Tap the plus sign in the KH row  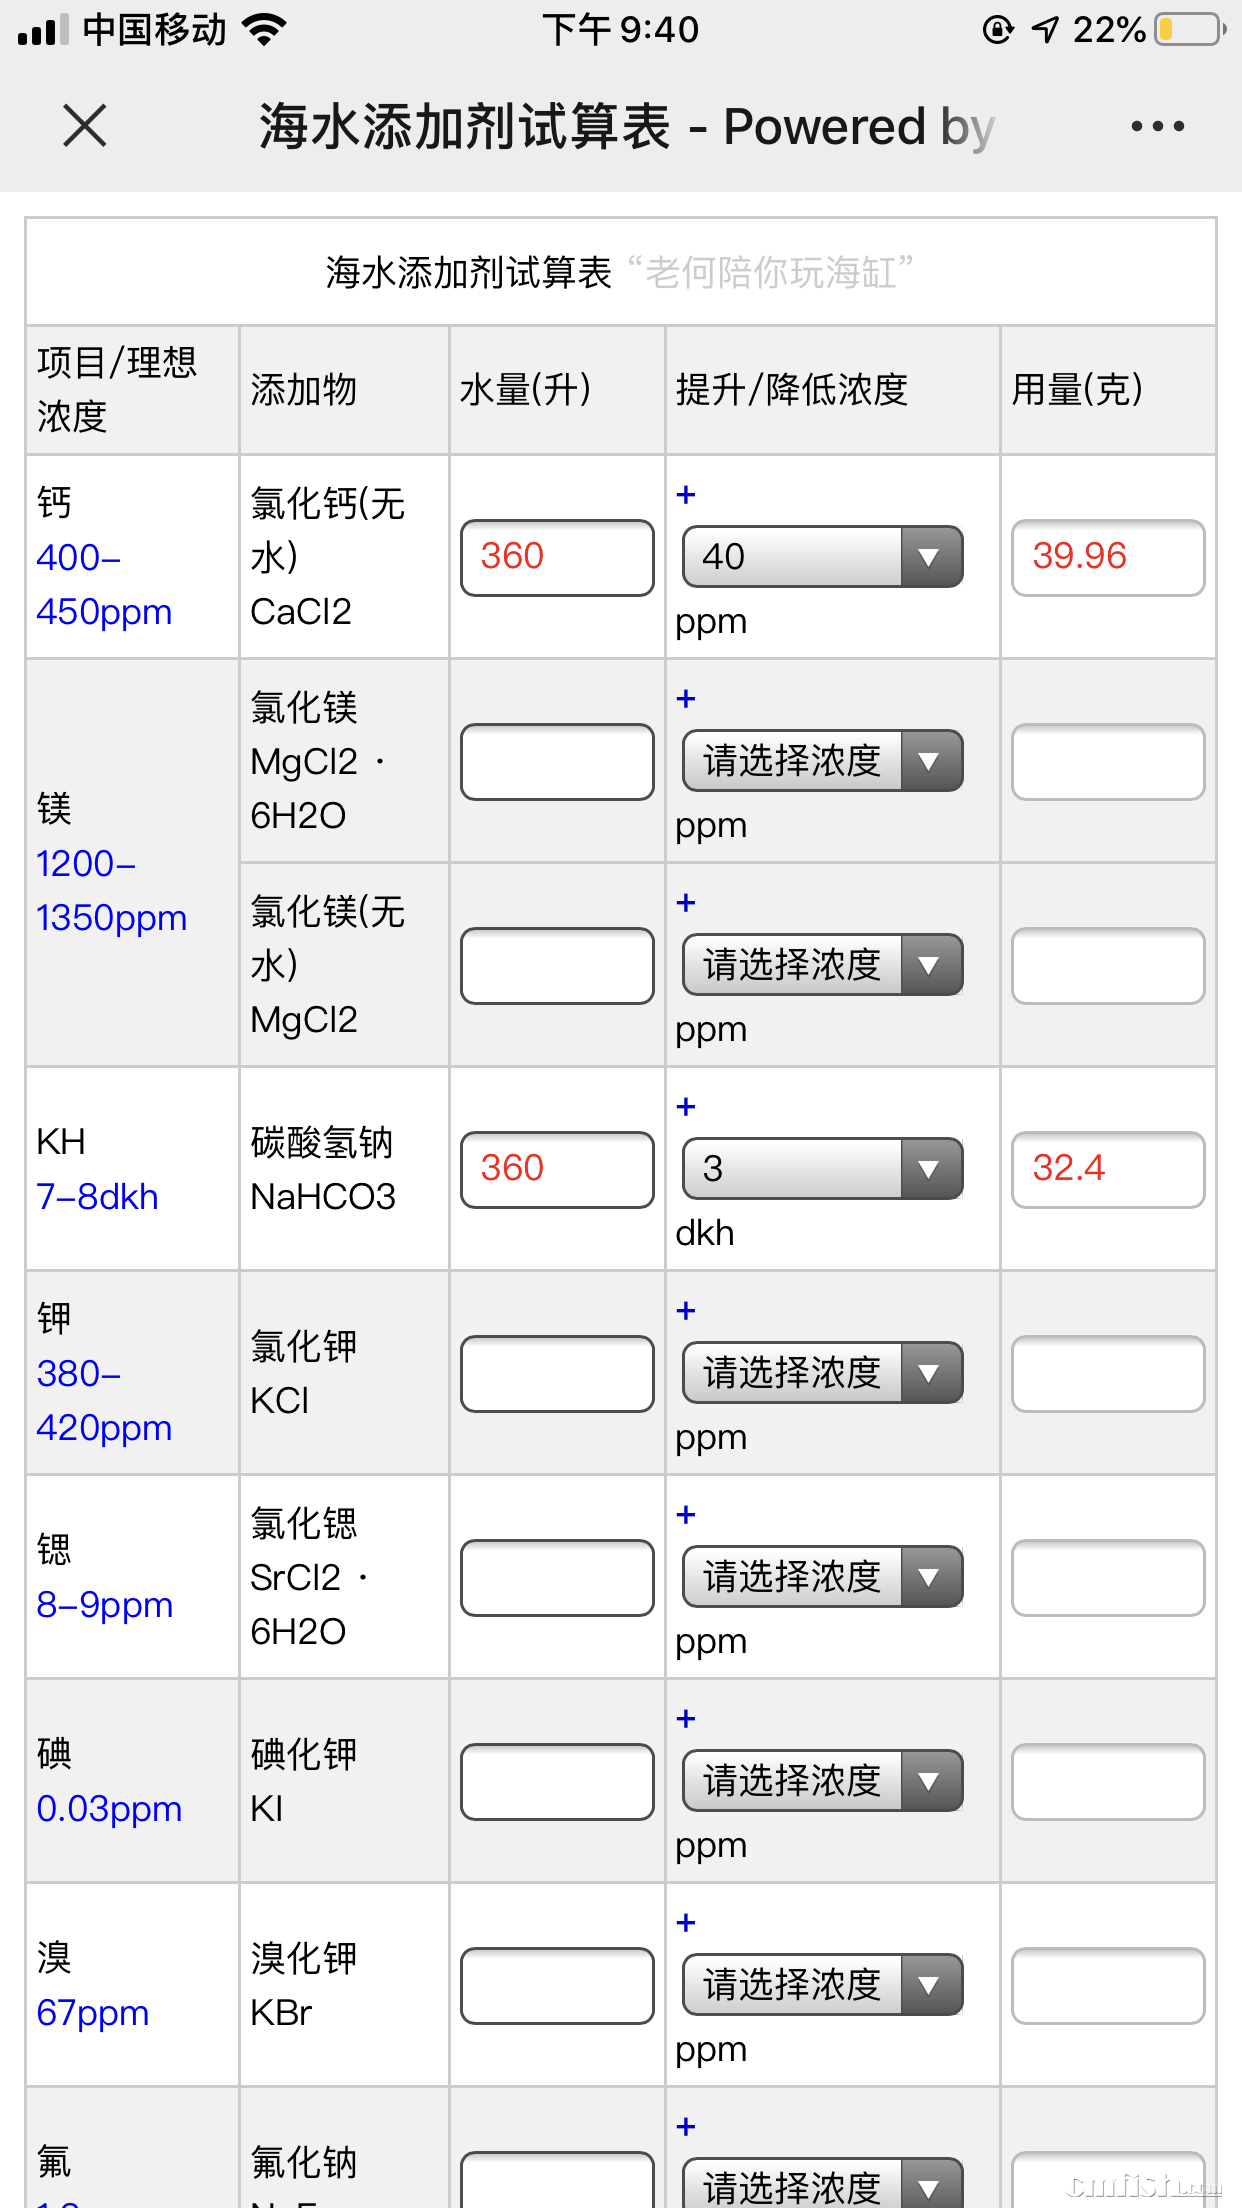point(686,1107)
